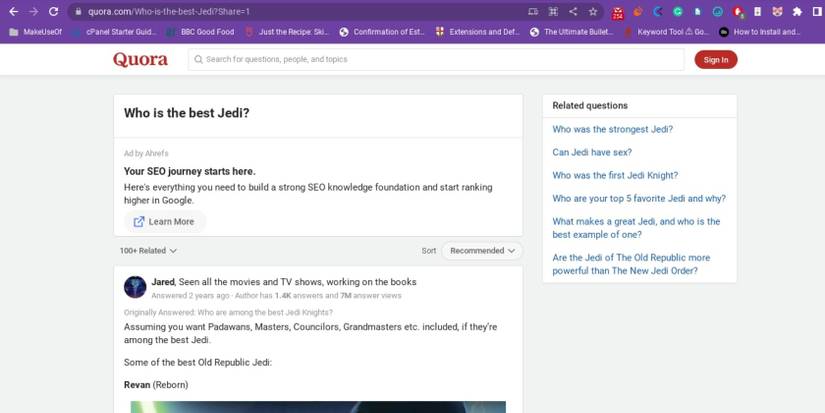Open the Your SEO journey starts here ad
Image resolution: width=825 pixels, height=413 pixels.
(189, 171)
